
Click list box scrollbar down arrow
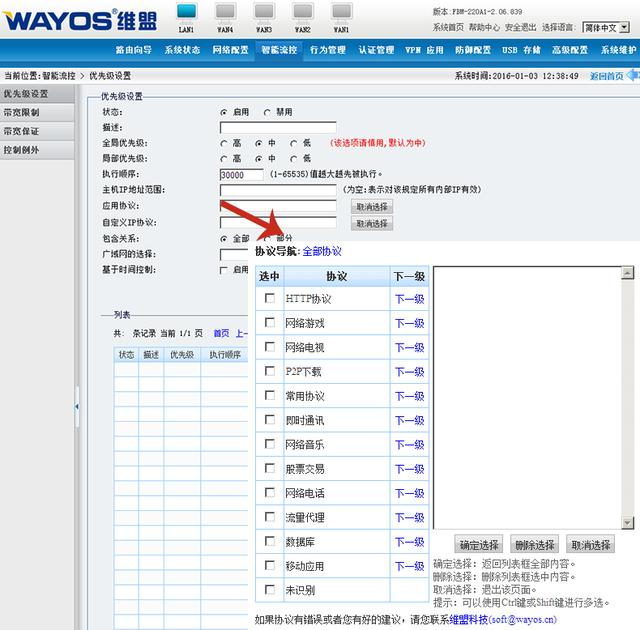pyautogui.click(x=627, y=523)
